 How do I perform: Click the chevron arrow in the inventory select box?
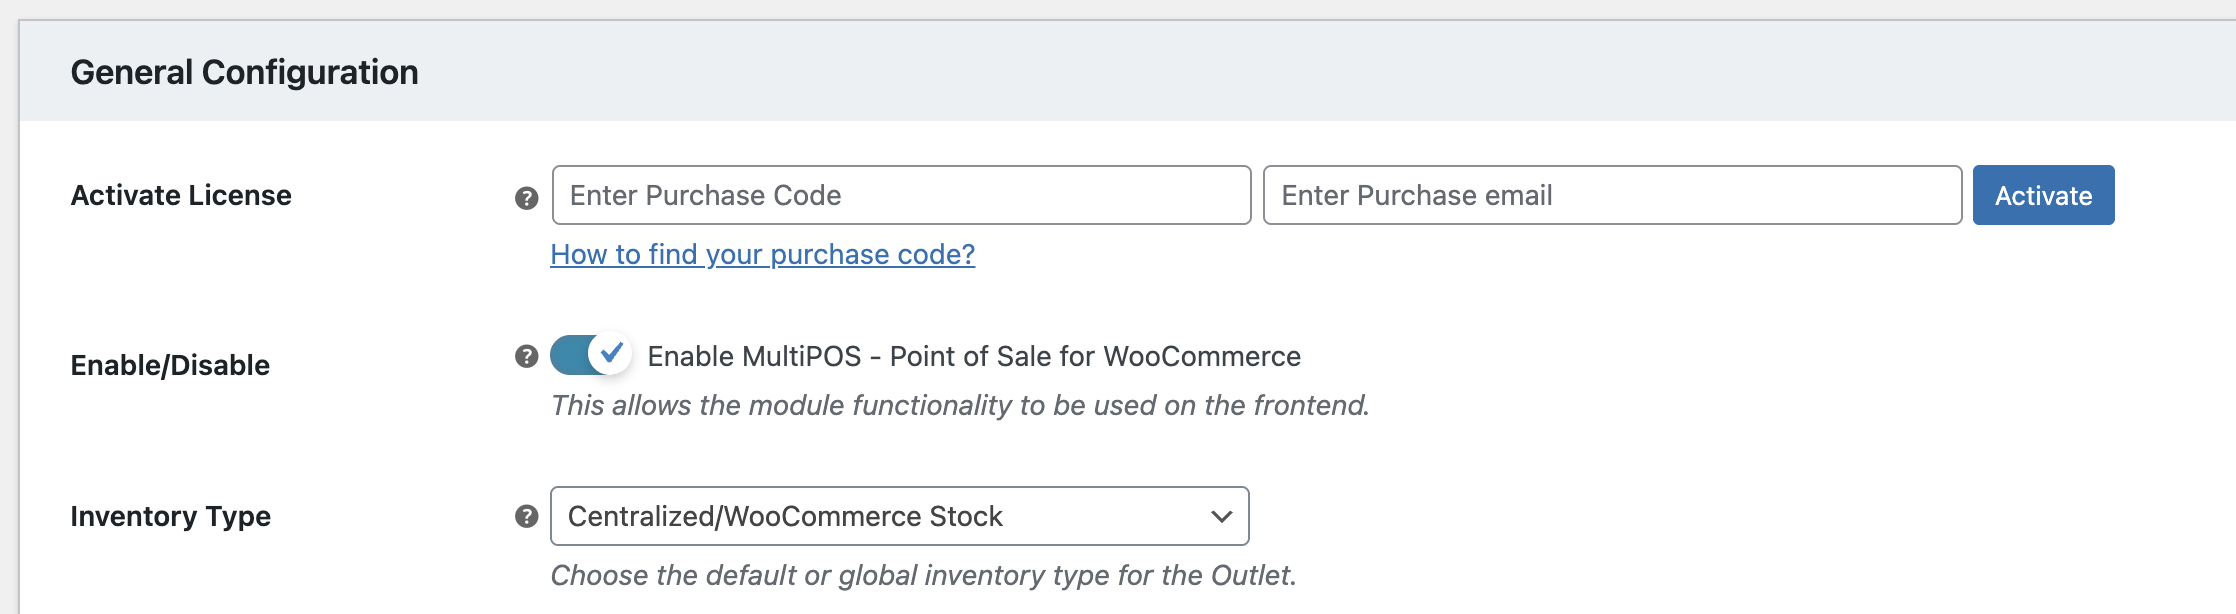(1221, 517)
